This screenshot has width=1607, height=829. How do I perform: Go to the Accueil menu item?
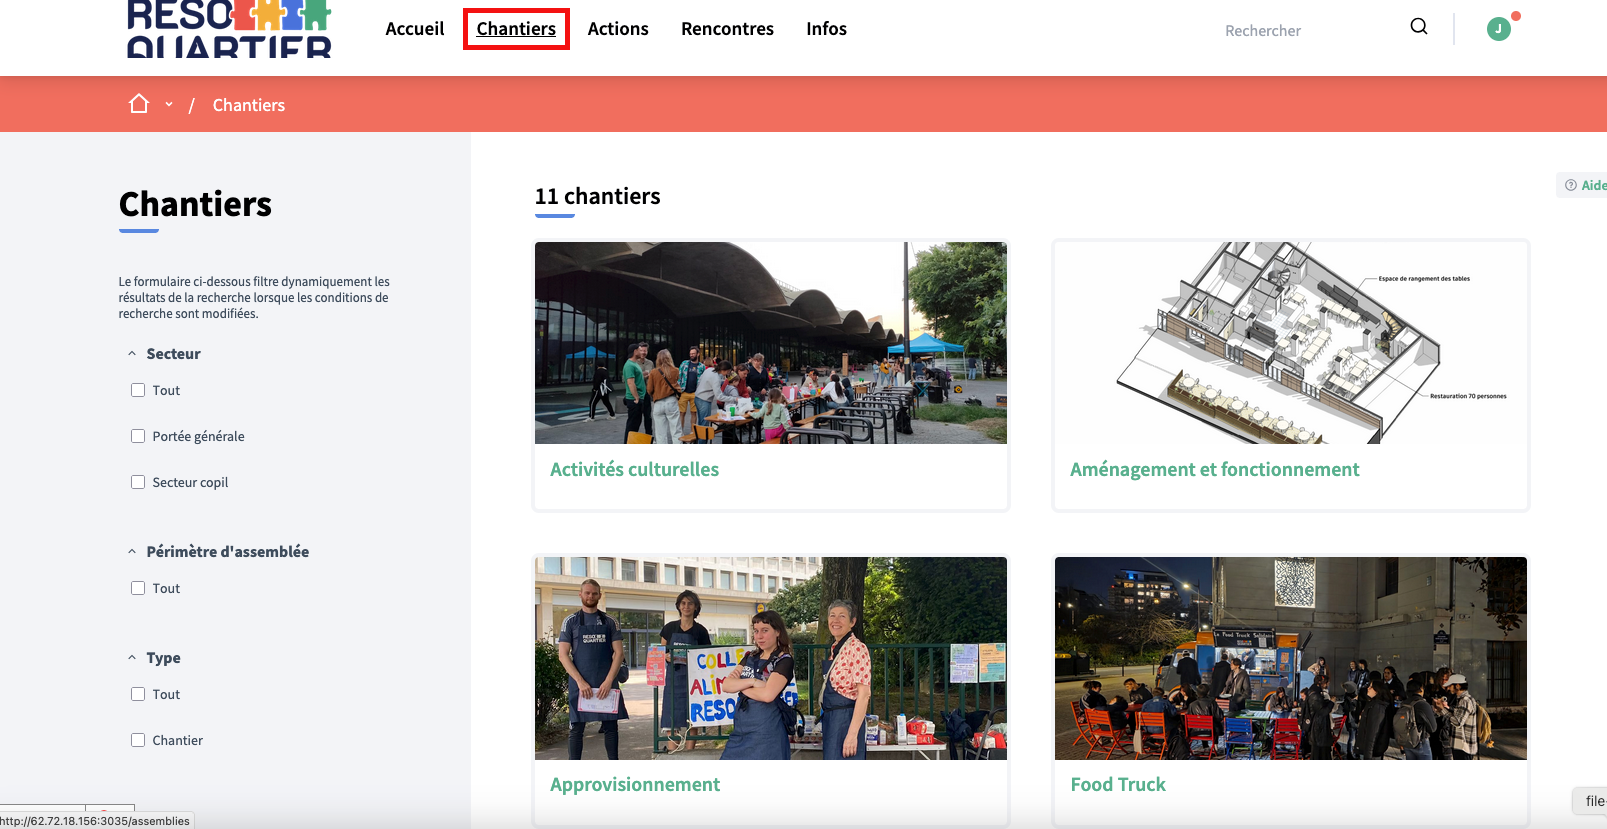point(414,29)
